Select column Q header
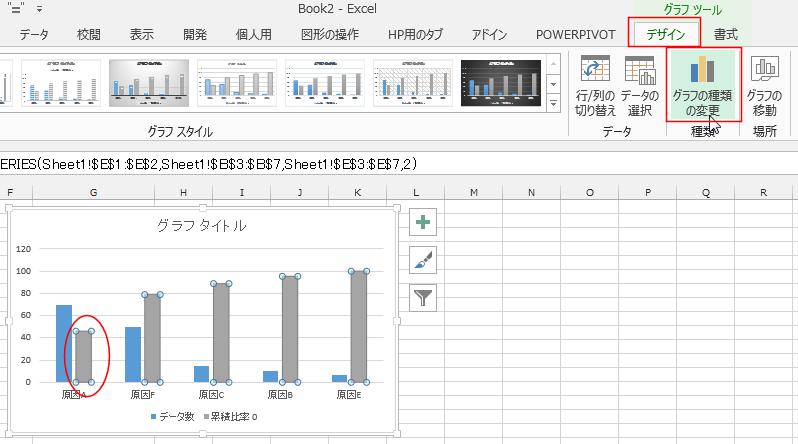The height and width of the screenshot is (444, 798). (706, 192)
